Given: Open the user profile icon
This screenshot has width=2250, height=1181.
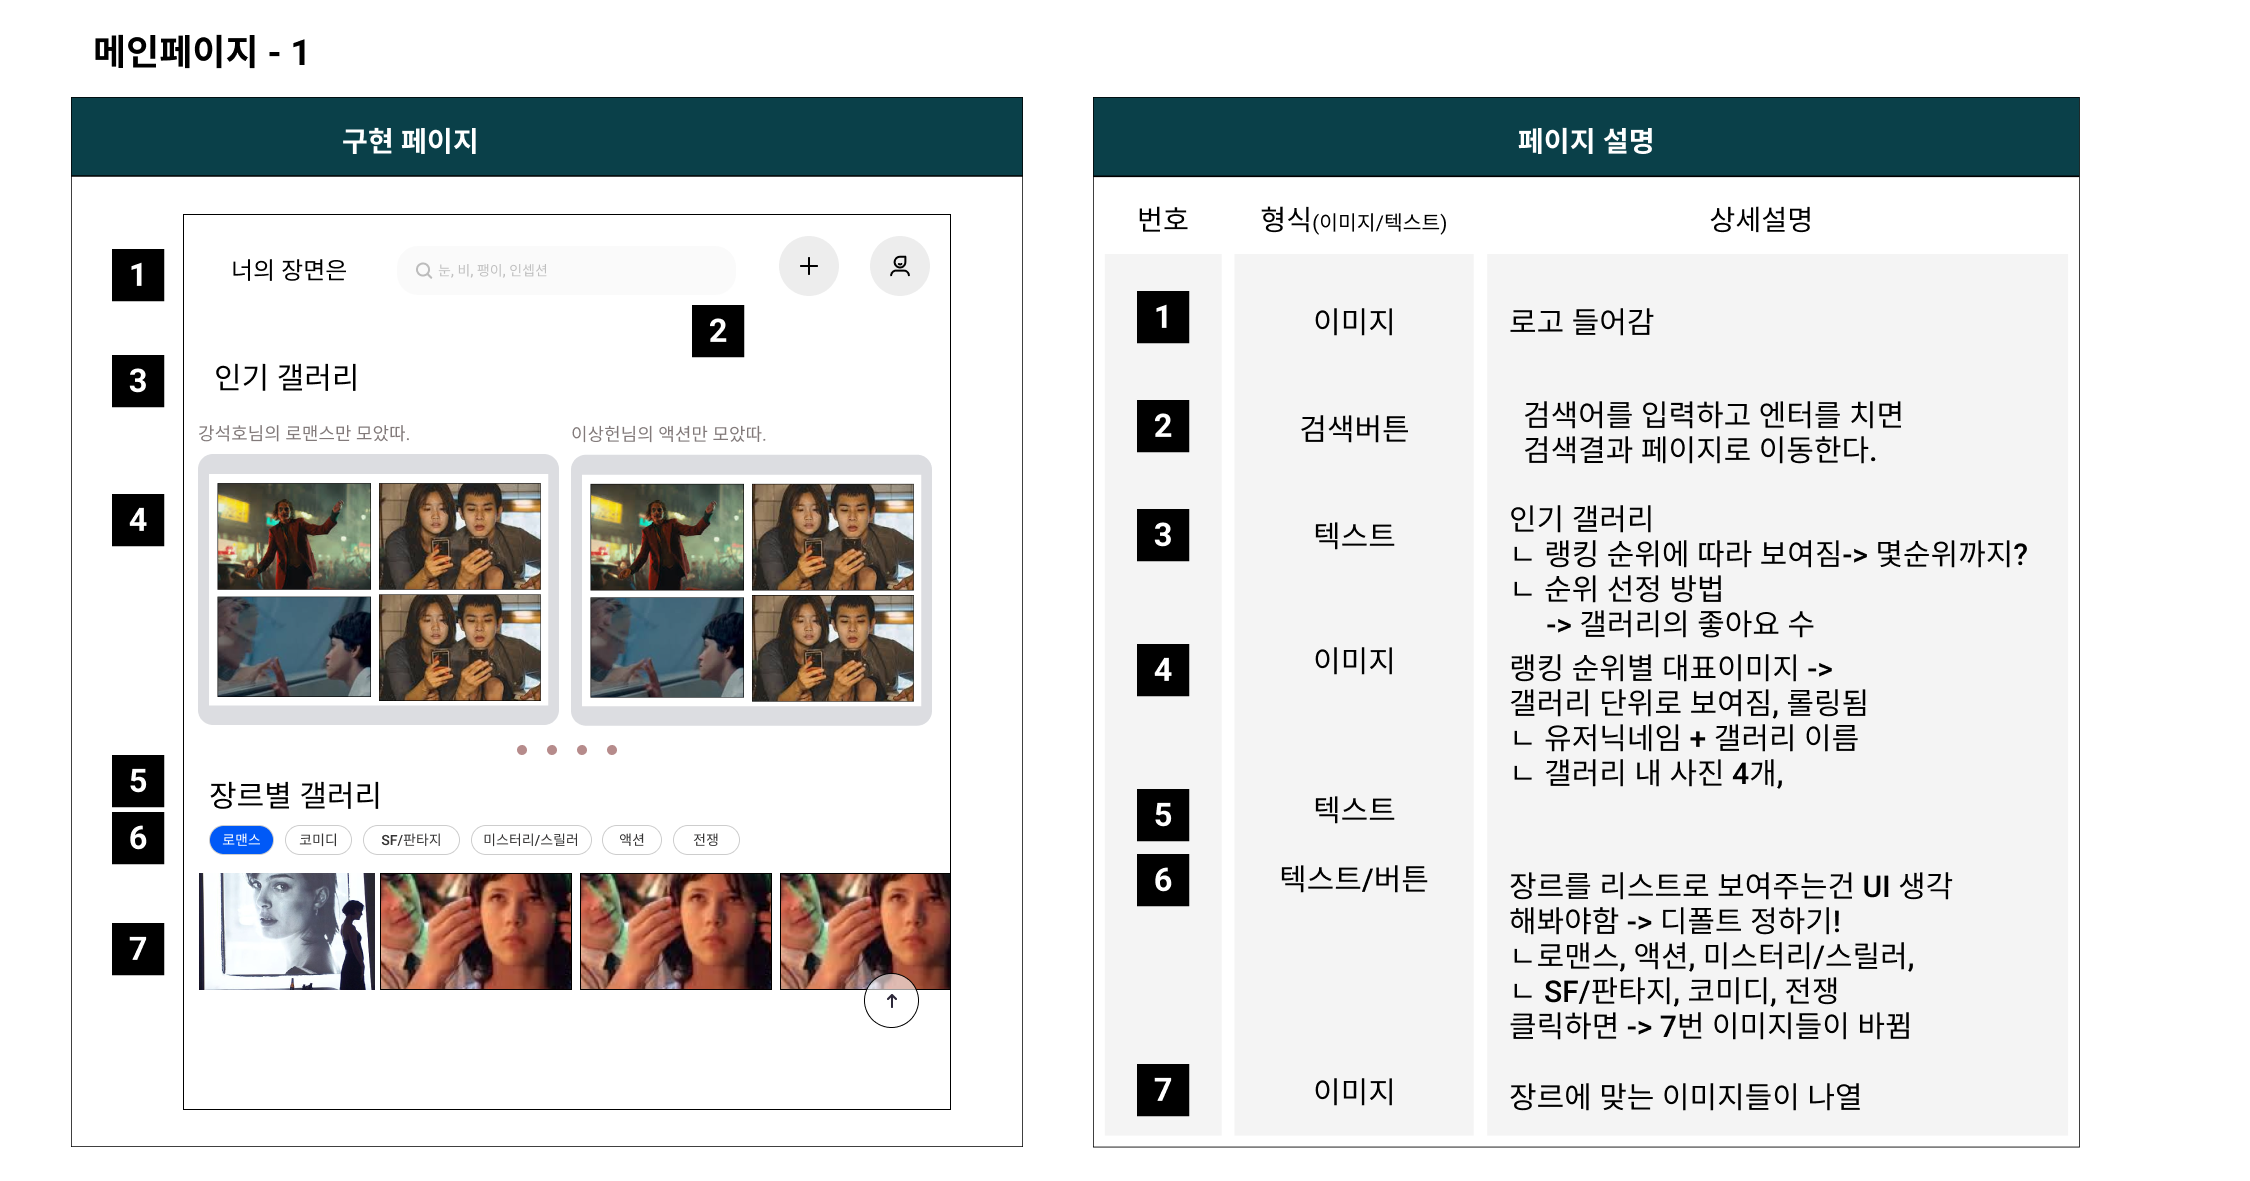Looking at the screenshot, I should point(899,266).
